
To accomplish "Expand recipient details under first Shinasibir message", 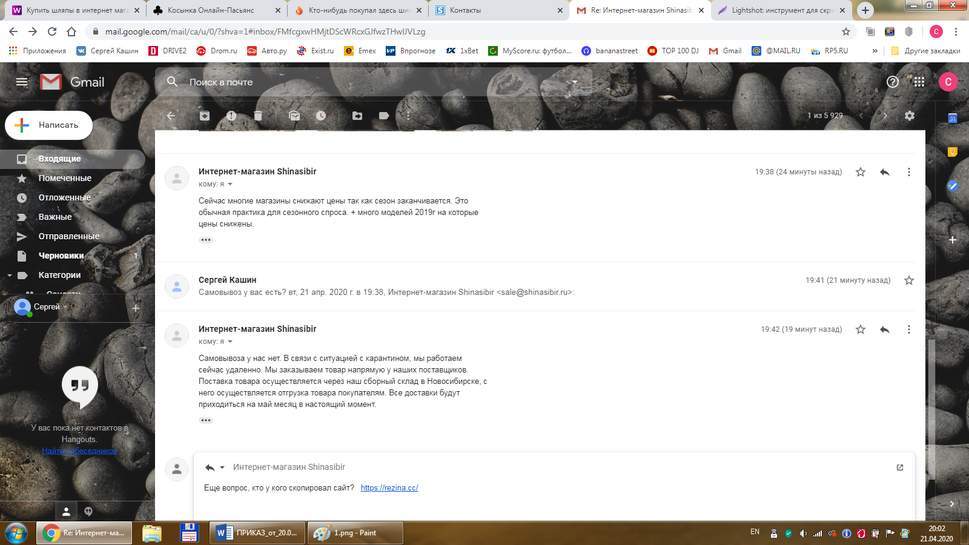I will tap(230, 185).
